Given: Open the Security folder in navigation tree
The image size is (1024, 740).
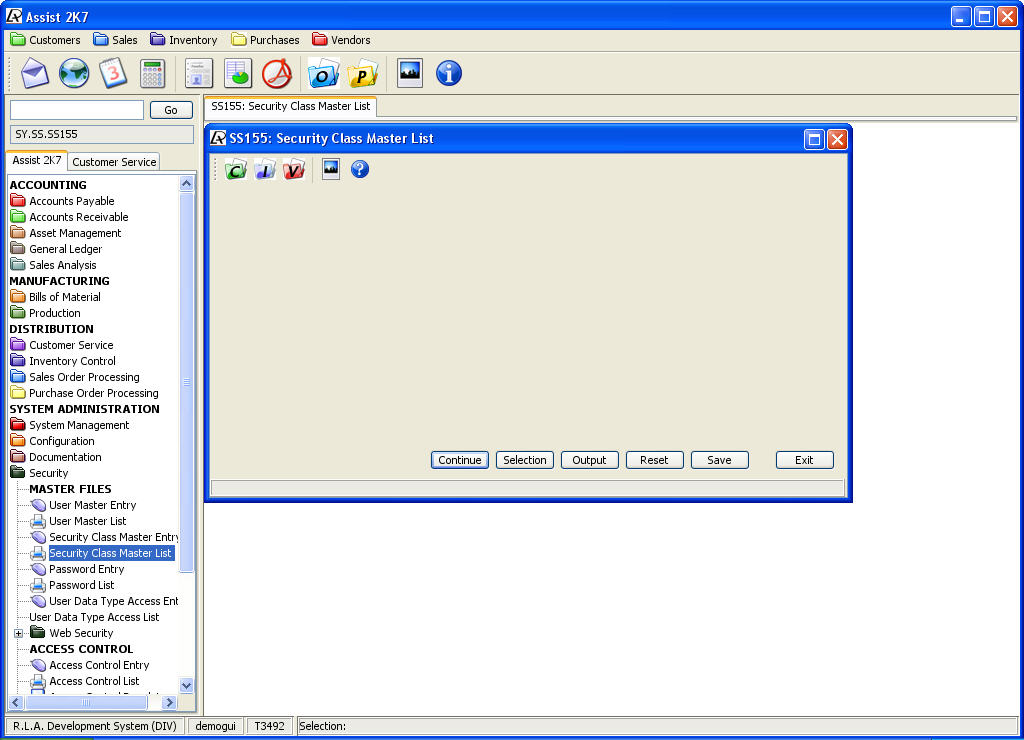Looking at the screenshot, I should click(x=48, y=473).
